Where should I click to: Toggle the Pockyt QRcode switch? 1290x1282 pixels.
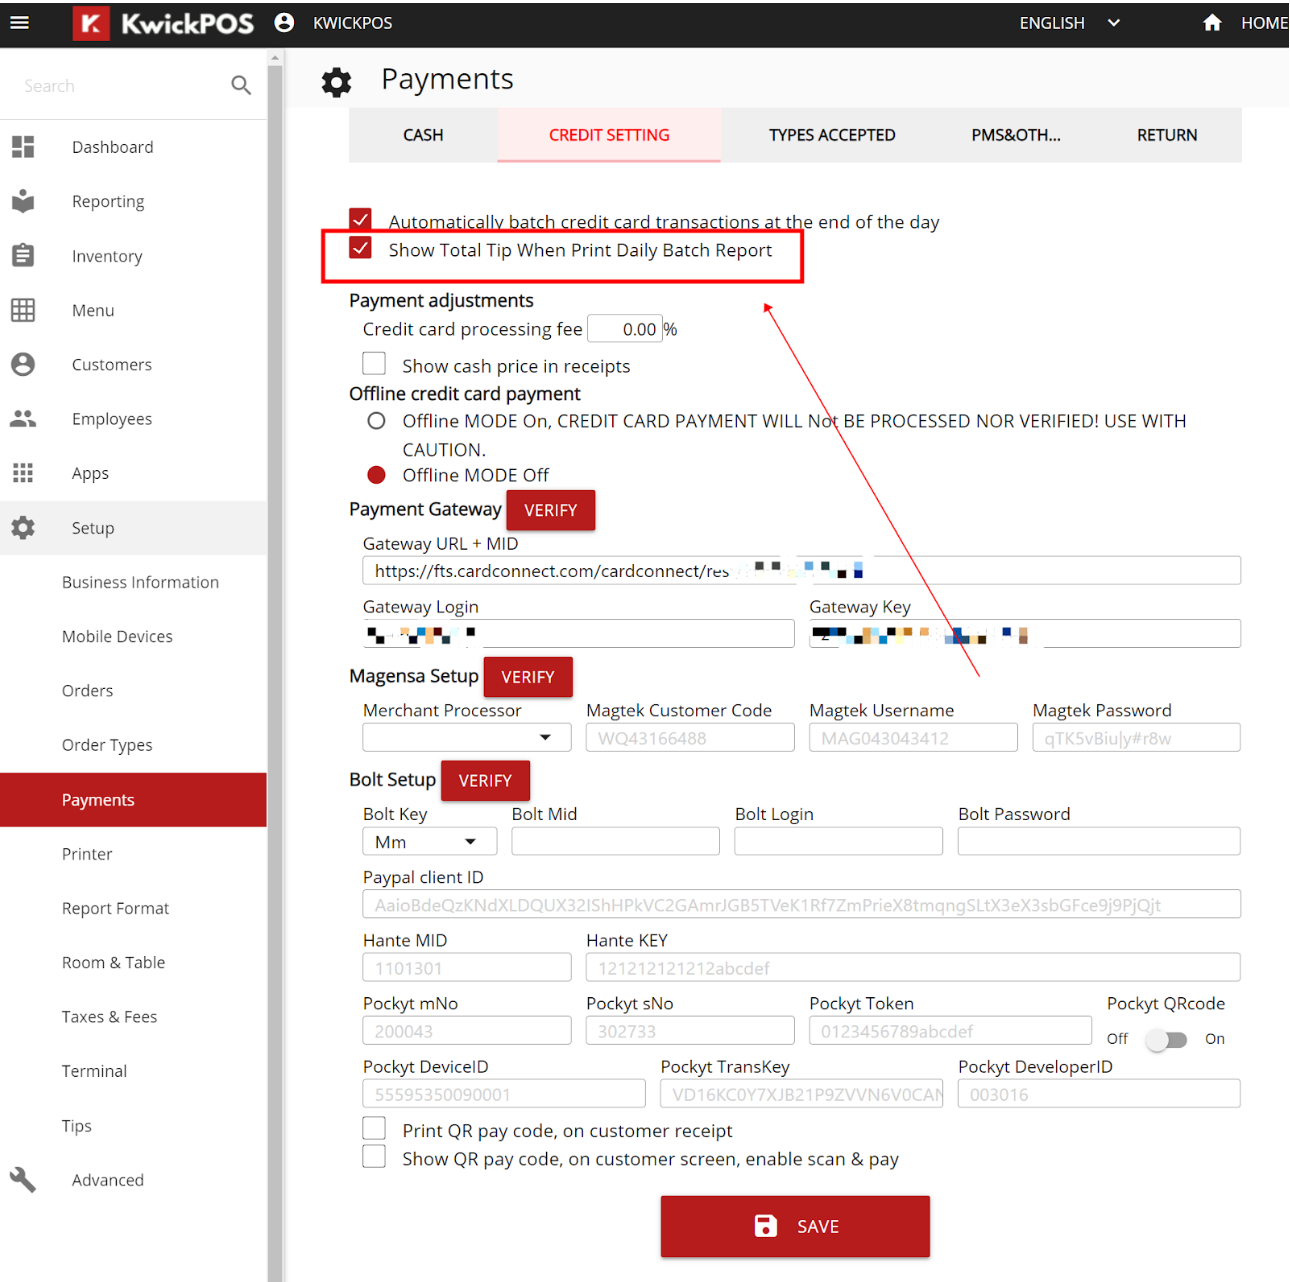click(x=1166, y=1040)
